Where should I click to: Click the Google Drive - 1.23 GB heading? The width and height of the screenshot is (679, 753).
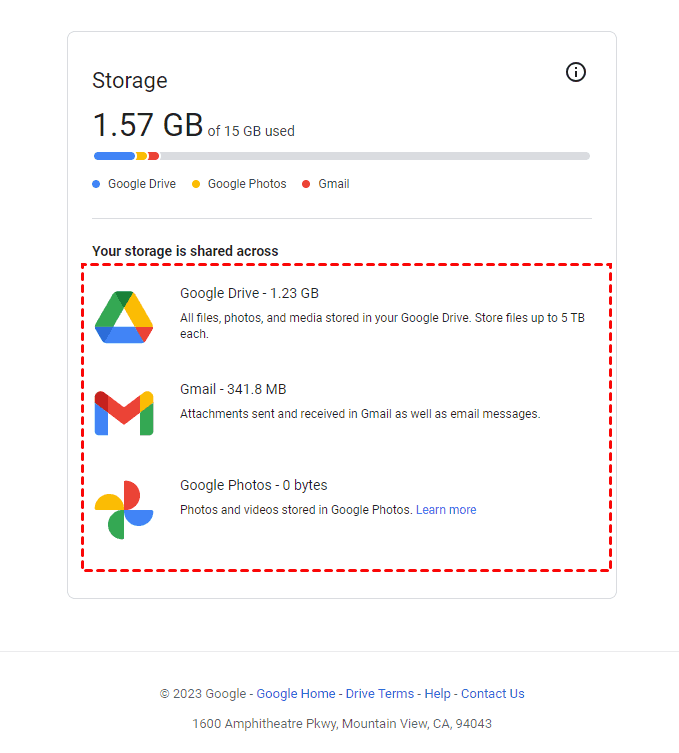pos(249,293)
